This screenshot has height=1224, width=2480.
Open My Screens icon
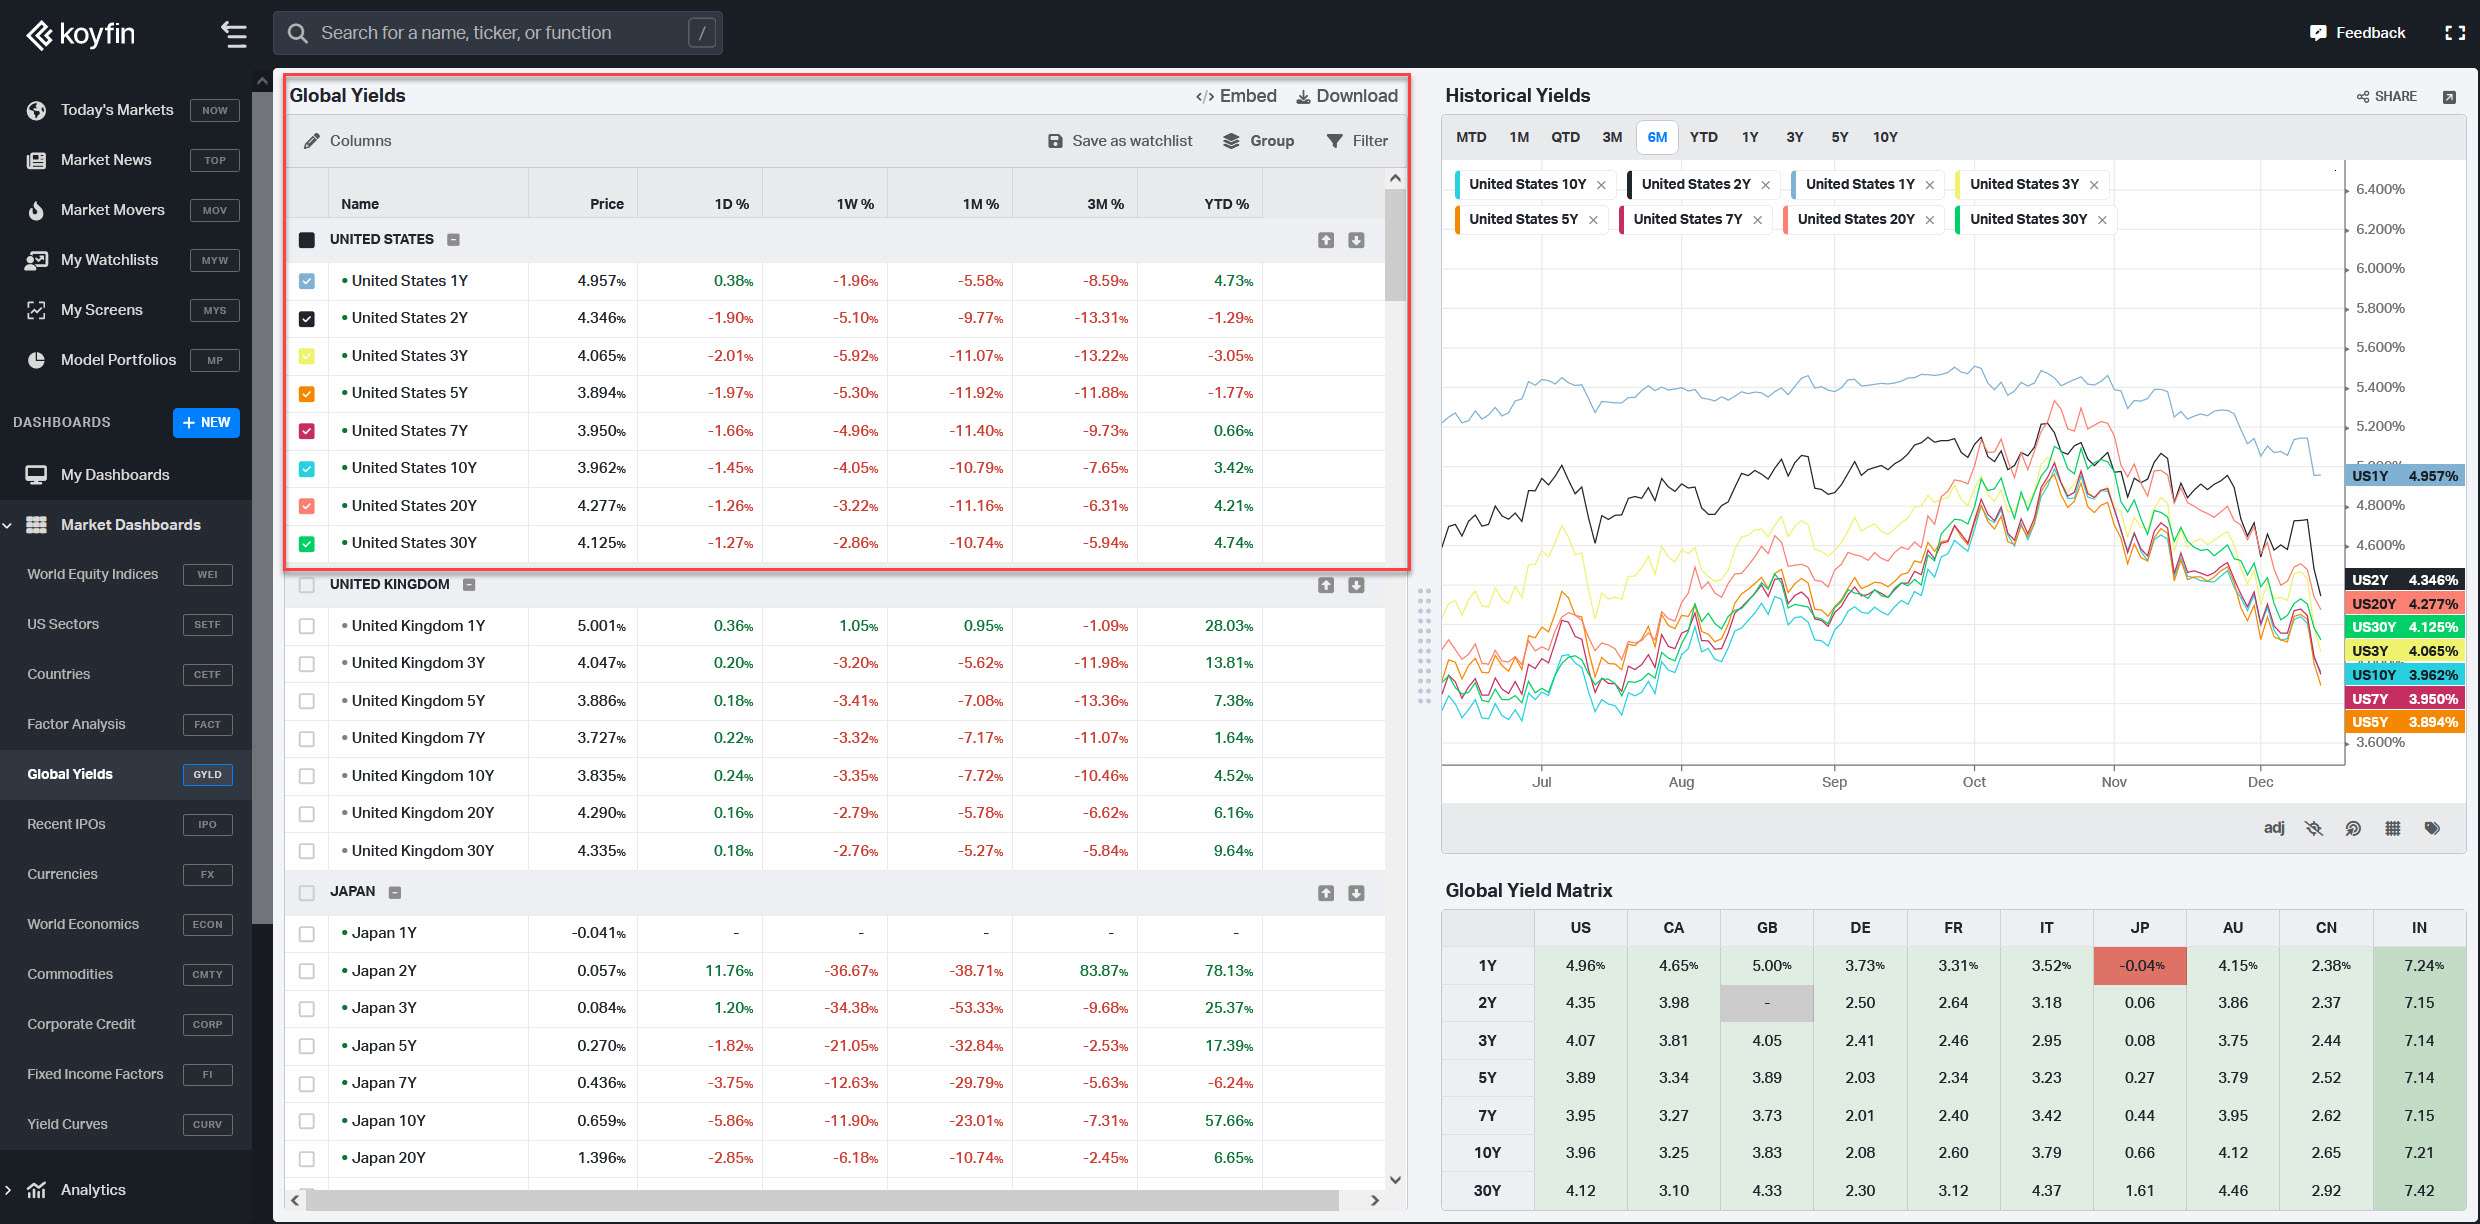point(37,310)
